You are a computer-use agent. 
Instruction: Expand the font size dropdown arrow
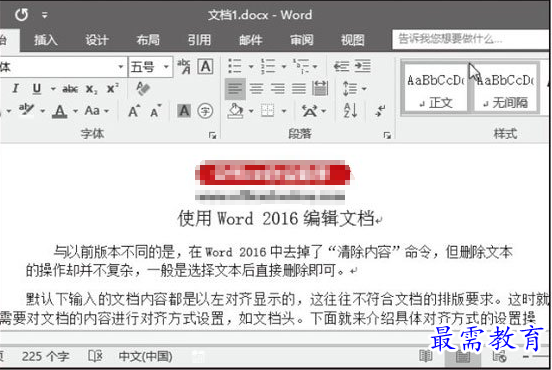pyautogui.click(x=167, y=67)
